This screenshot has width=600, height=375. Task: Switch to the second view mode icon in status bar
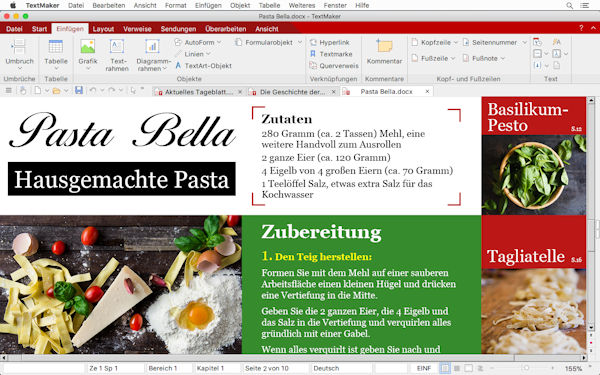pyautogui.click(x=457, y=368)
